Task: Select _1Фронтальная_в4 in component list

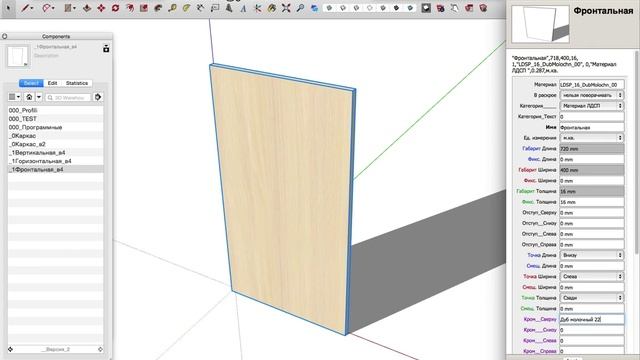Action: click(x=56, y=169)
